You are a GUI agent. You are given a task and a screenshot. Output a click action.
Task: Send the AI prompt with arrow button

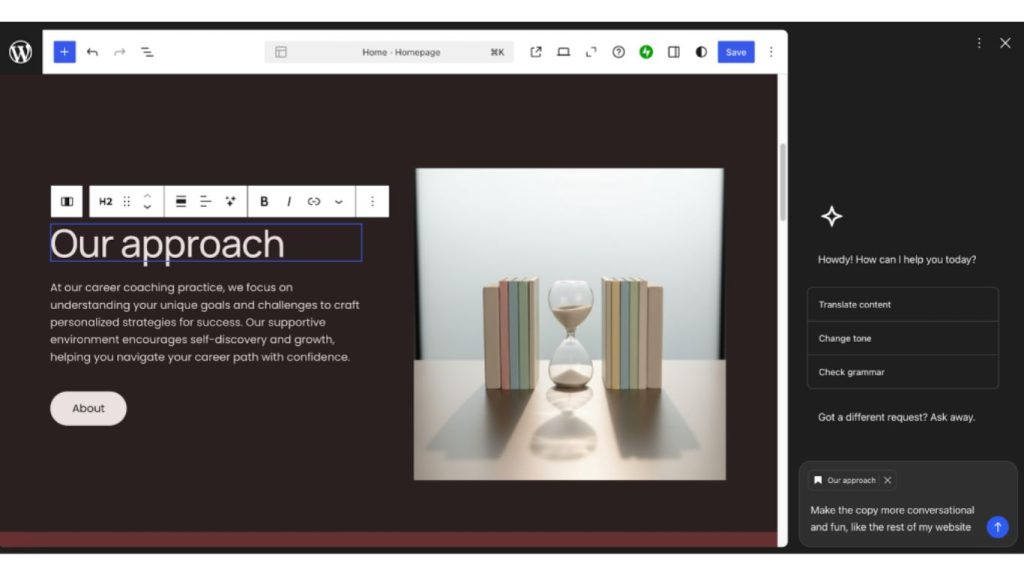[x=997, y=527]
